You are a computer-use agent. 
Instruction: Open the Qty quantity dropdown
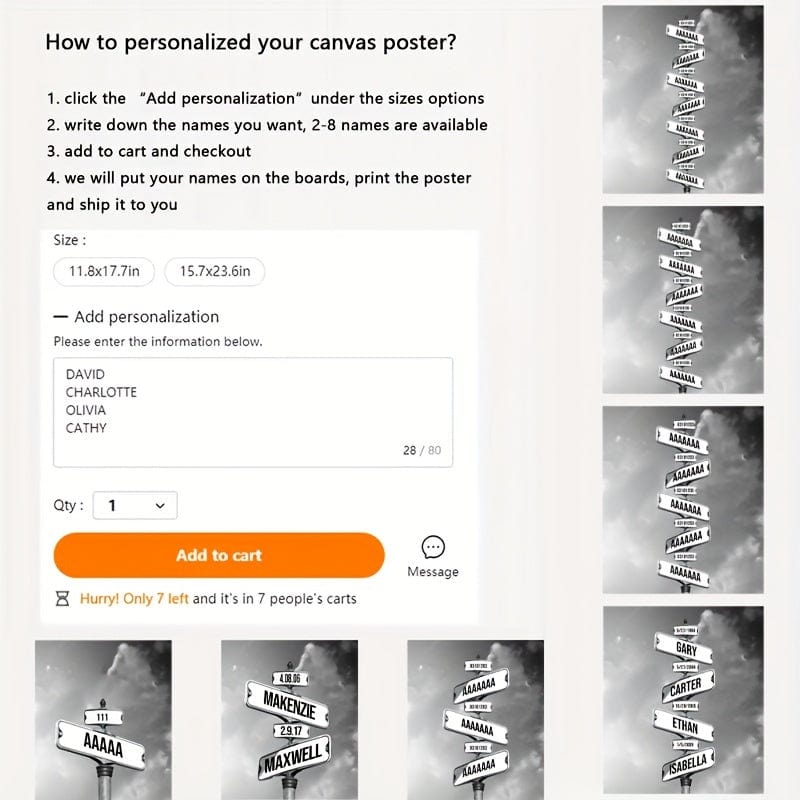coord(135,505)
